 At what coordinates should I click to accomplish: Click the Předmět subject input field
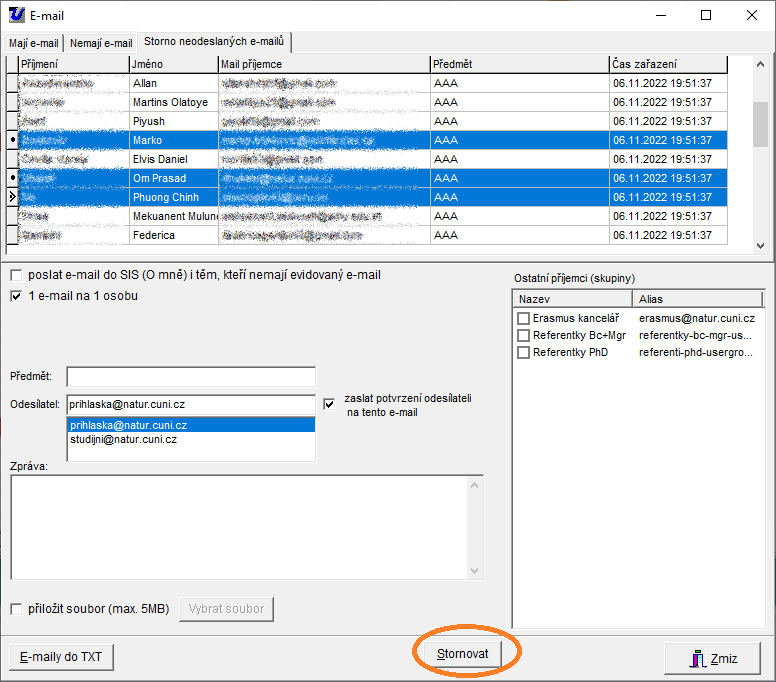(190, 377)
